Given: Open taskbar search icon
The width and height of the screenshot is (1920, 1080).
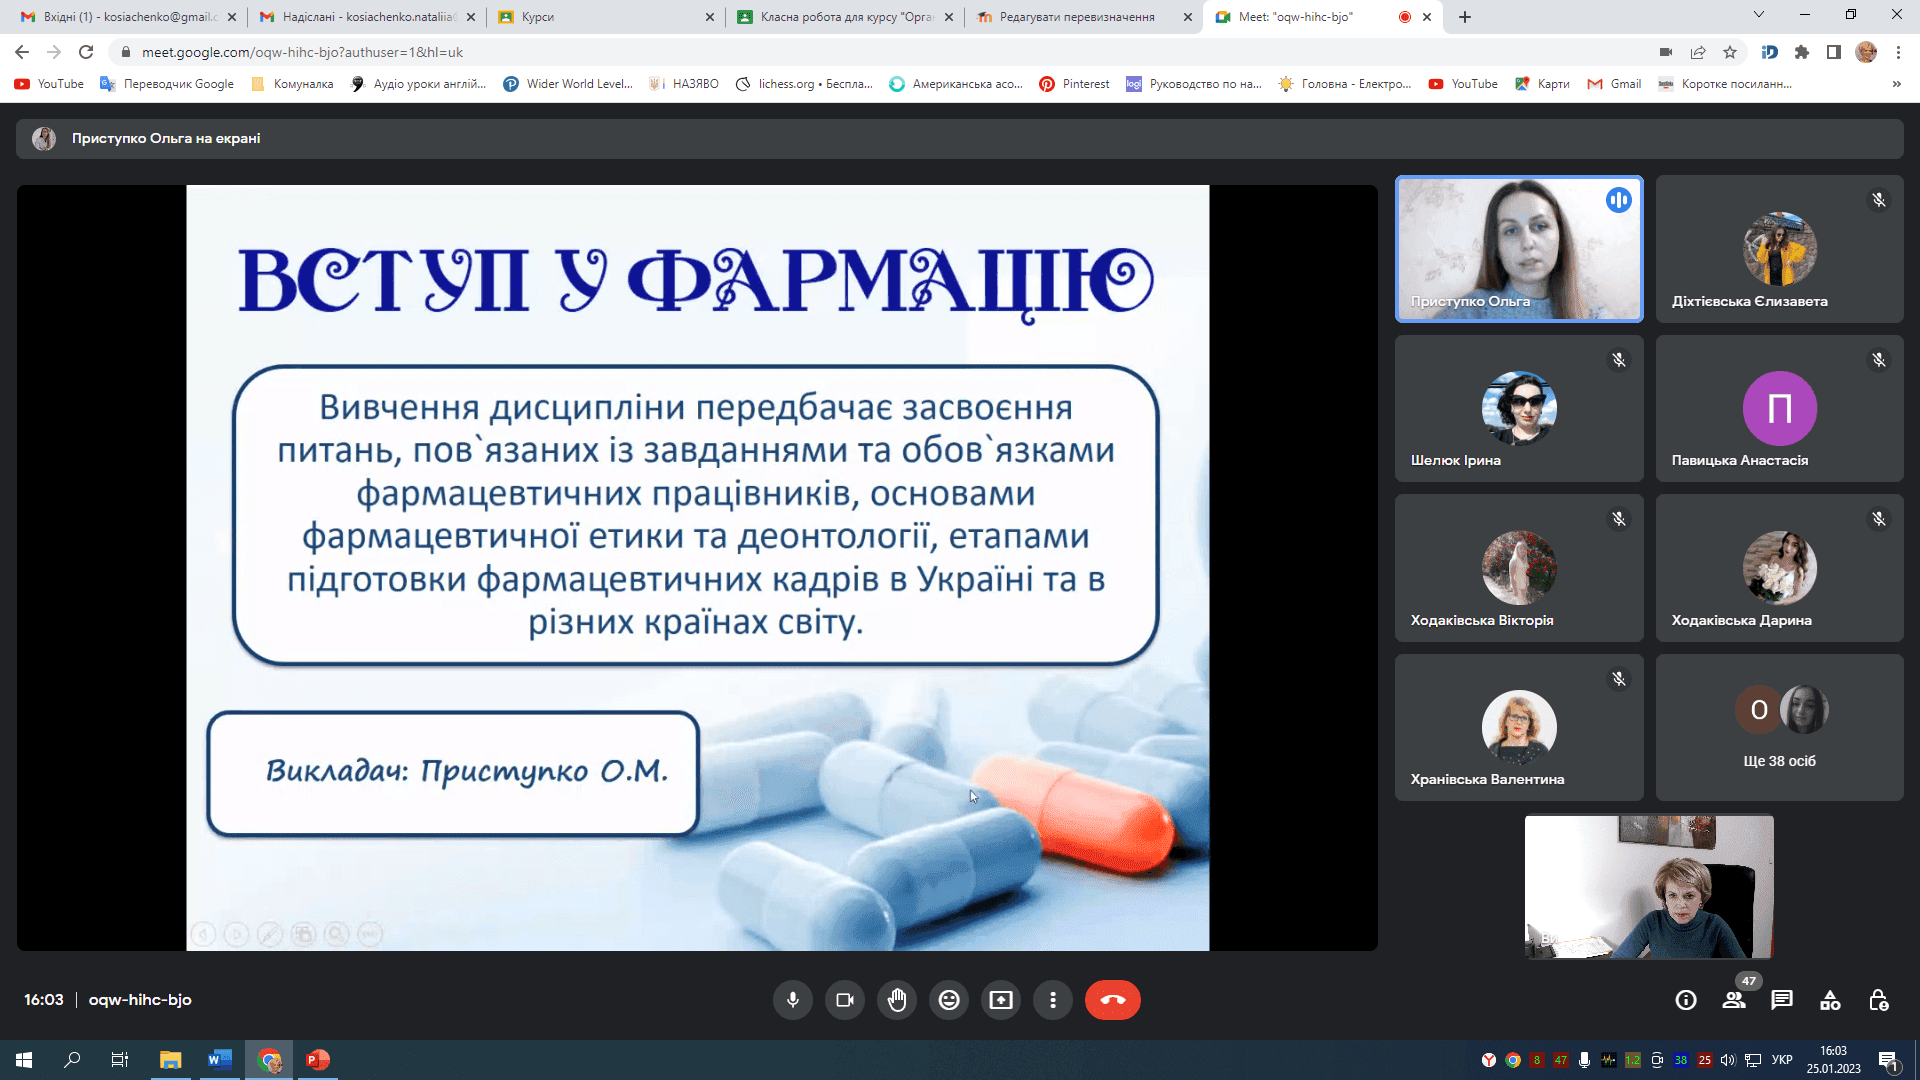Looking at the screenshot, I should [72, 1060].
